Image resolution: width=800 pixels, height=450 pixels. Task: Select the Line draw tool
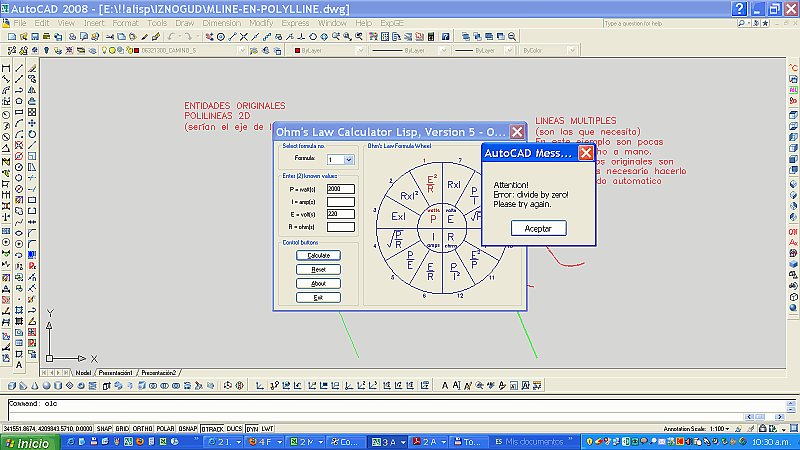point(19,68)
